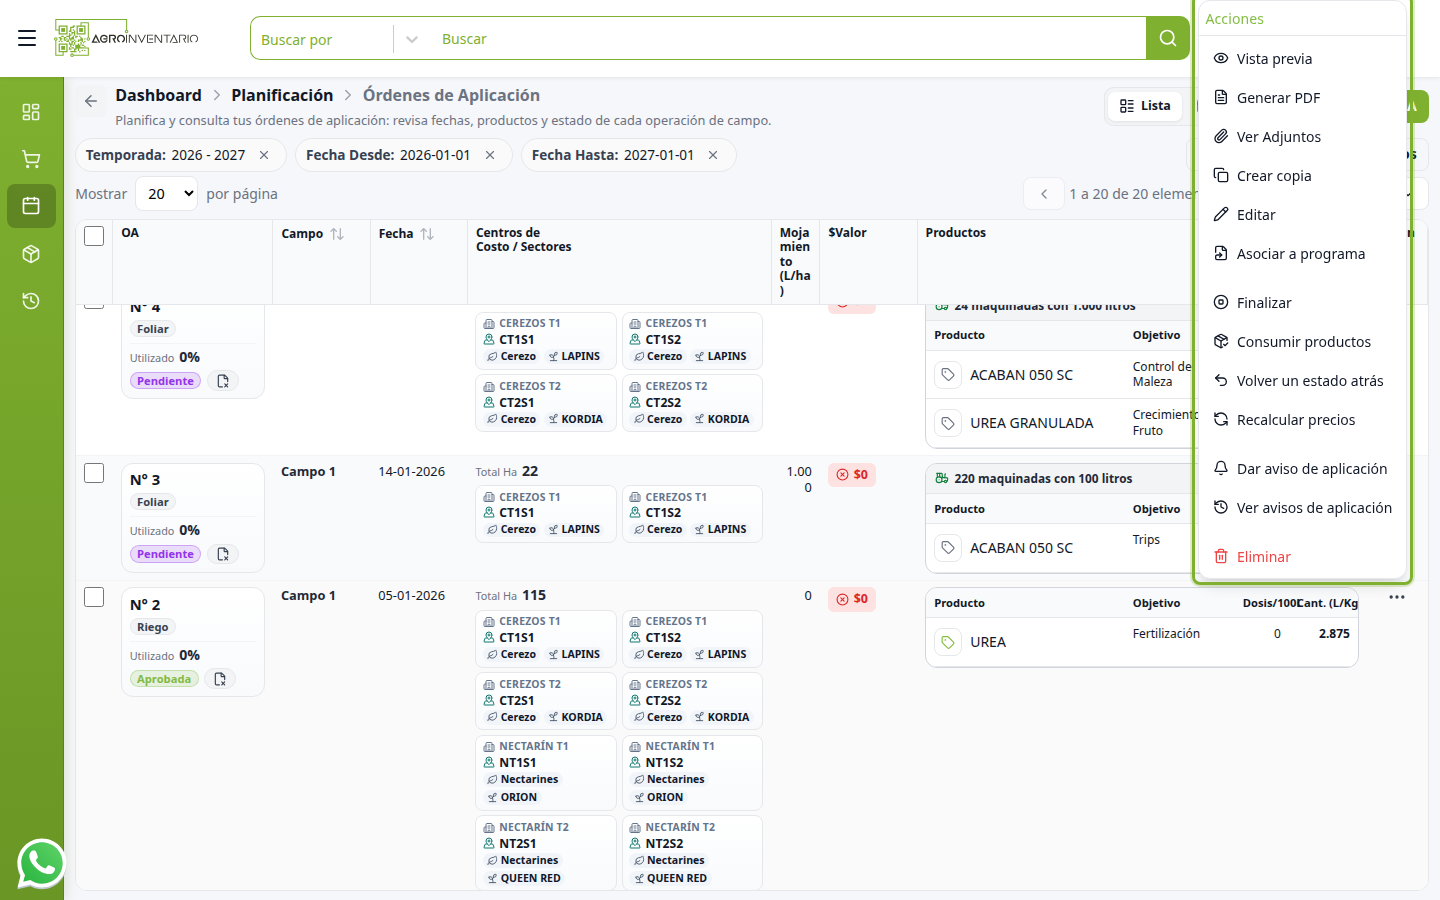Select Ver avisos de aplicación
Viewport: 1440px width, 900px height.
[1302, 508]
